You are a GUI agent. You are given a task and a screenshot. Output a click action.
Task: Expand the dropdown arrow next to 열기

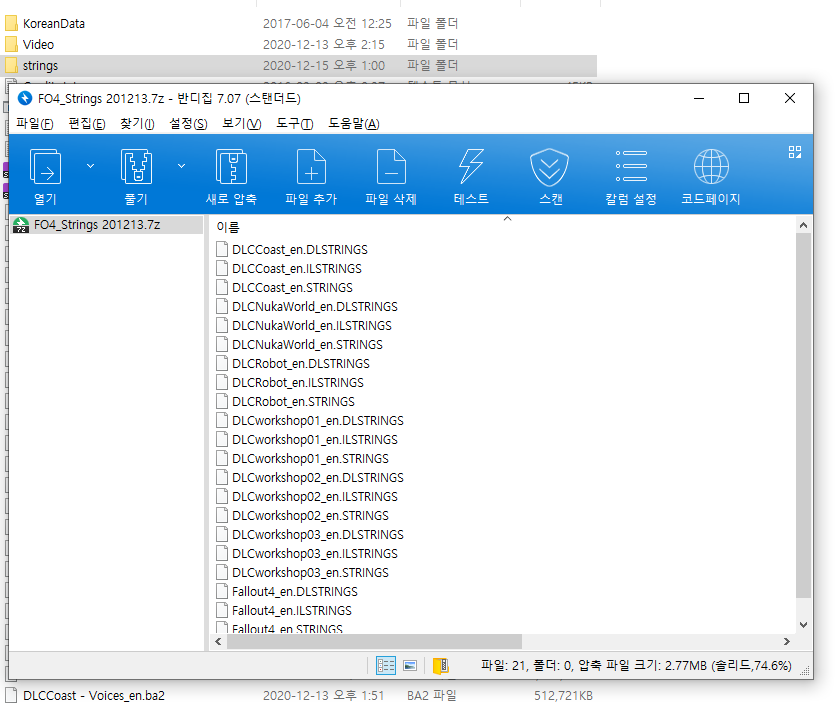[91, 166]
